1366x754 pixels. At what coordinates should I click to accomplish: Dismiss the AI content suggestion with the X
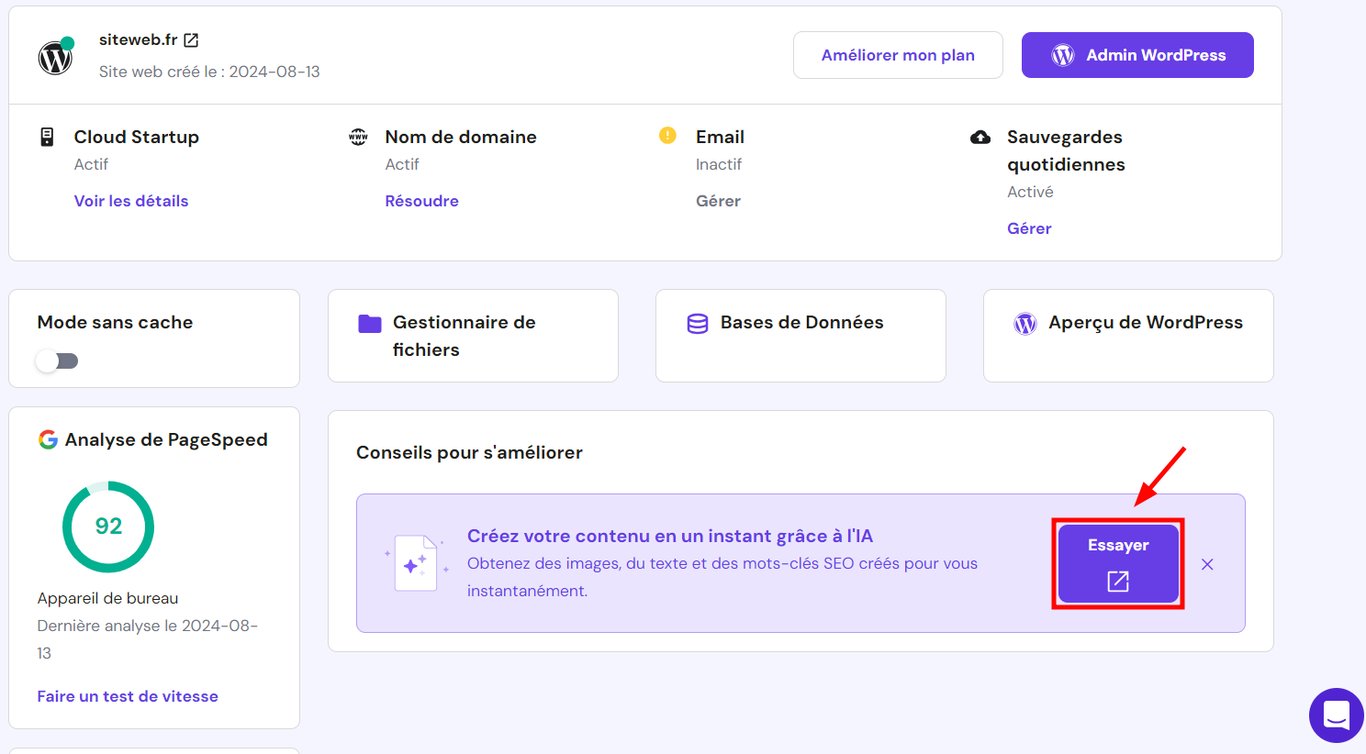click(x=1207, y=563)
